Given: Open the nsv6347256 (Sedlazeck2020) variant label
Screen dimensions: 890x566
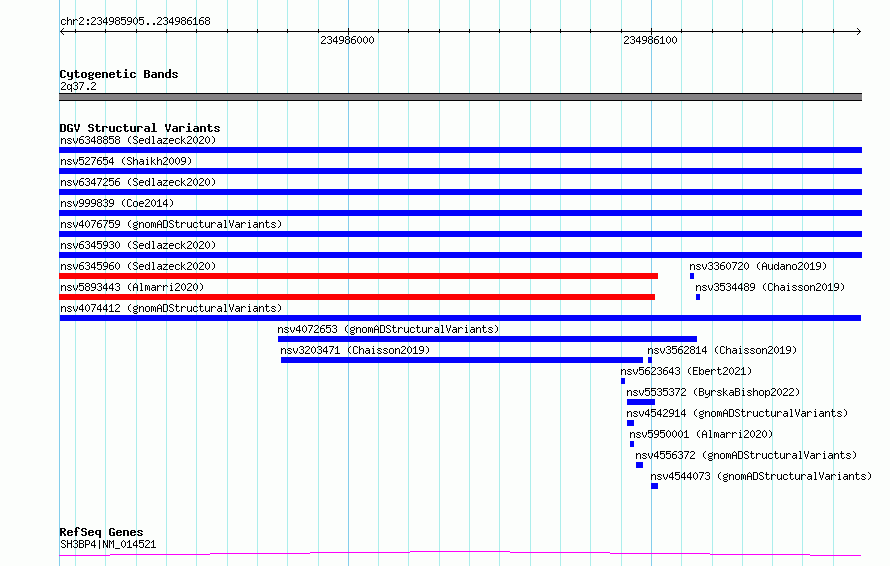Looking at the screenshot, I should pos(138,182).
